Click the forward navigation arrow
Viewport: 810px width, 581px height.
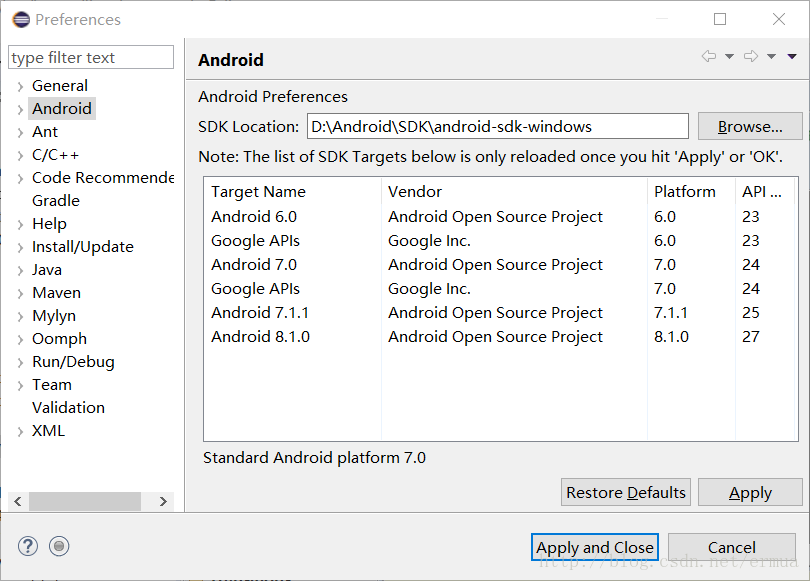pos(751,57)
